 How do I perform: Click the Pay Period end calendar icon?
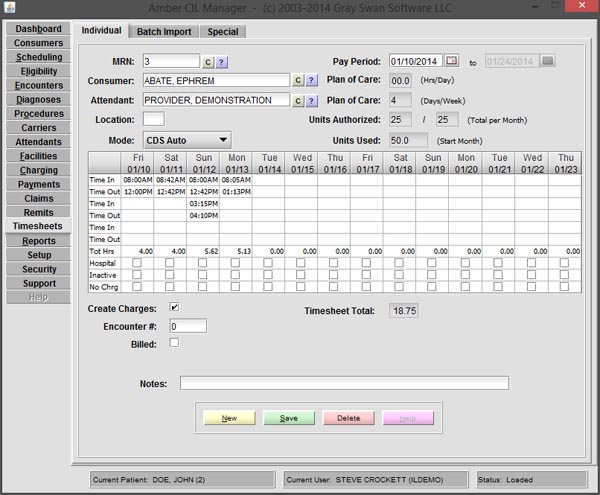pos(547,61)
